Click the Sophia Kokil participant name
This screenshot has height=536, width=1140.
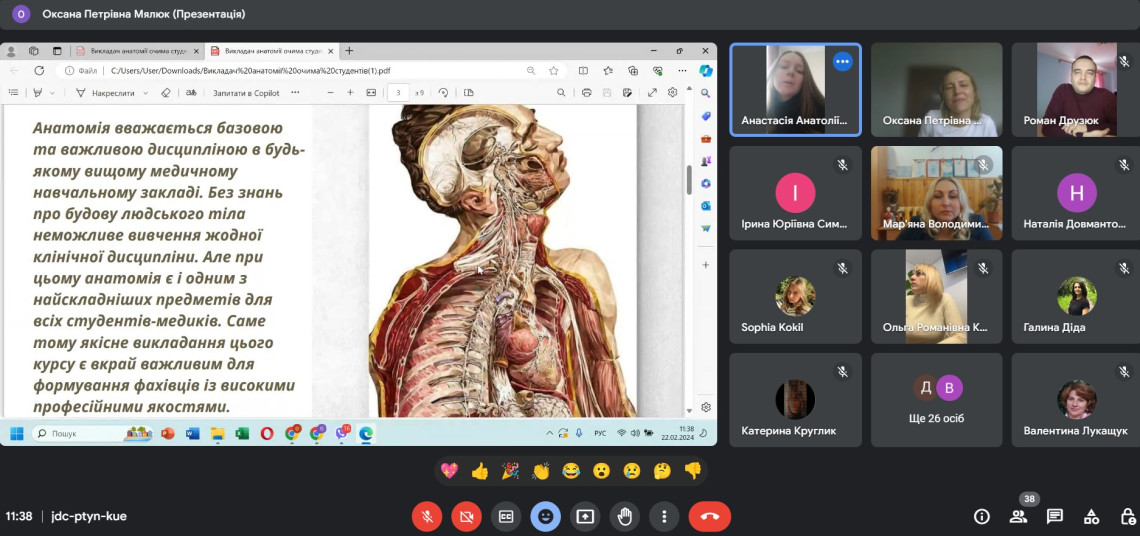point(772,327)
